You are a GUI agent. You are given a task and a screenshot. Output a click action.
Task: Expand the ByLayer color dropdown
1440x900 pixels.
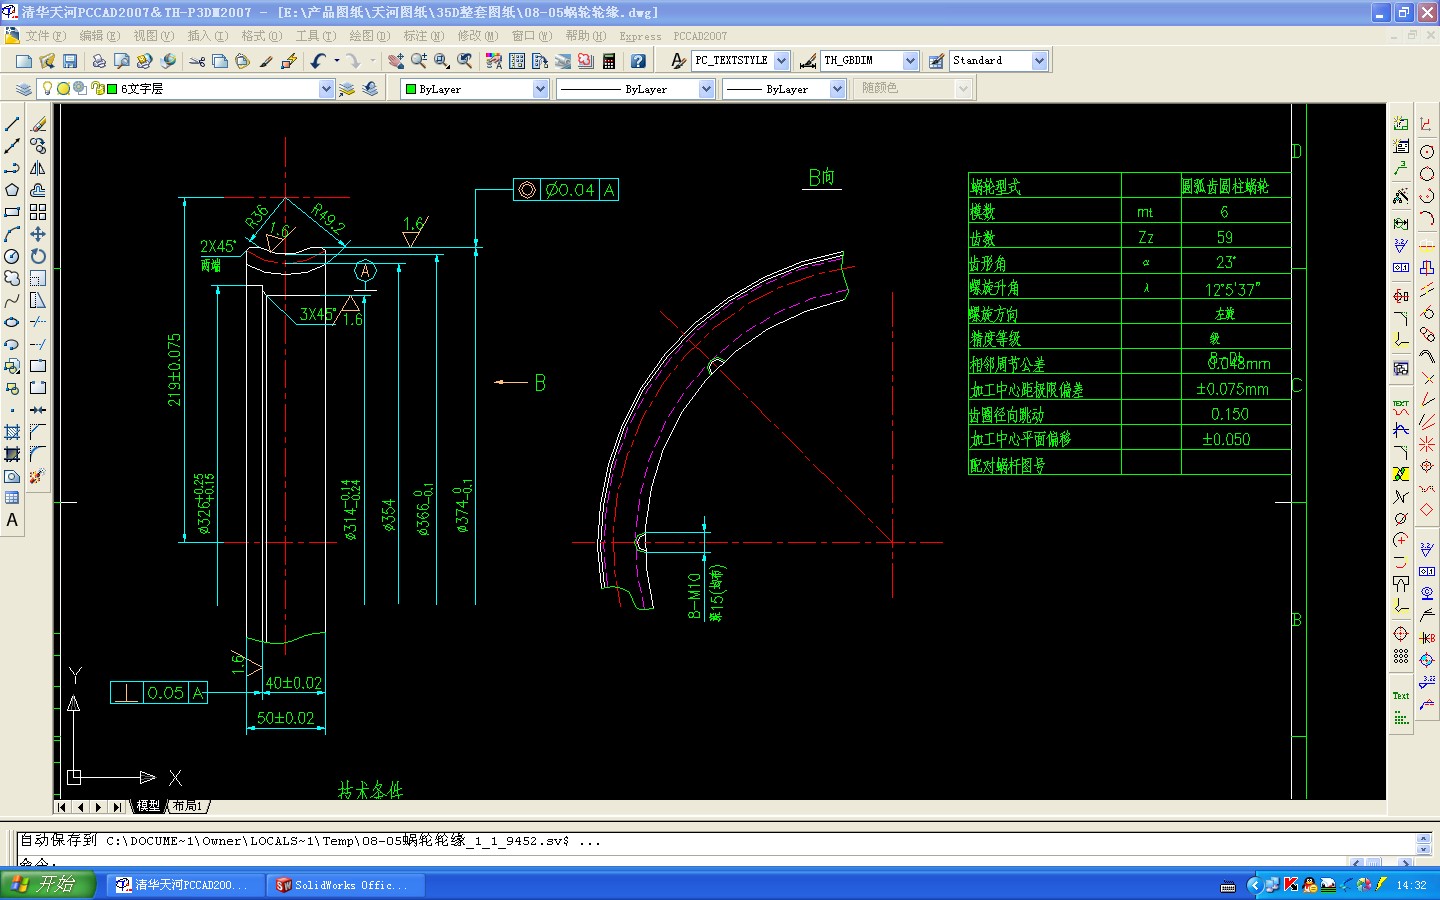pyautogui.click(x=541, y=89)
